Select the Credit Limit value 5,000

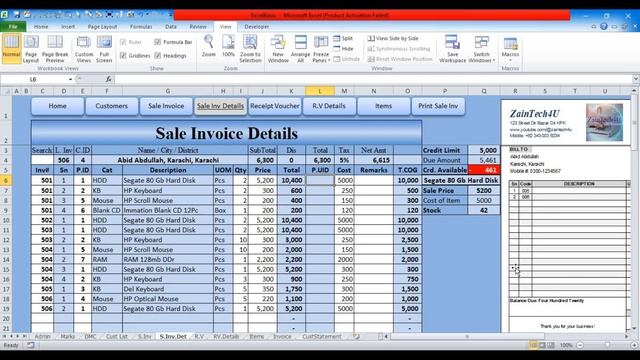pos(484,150)
